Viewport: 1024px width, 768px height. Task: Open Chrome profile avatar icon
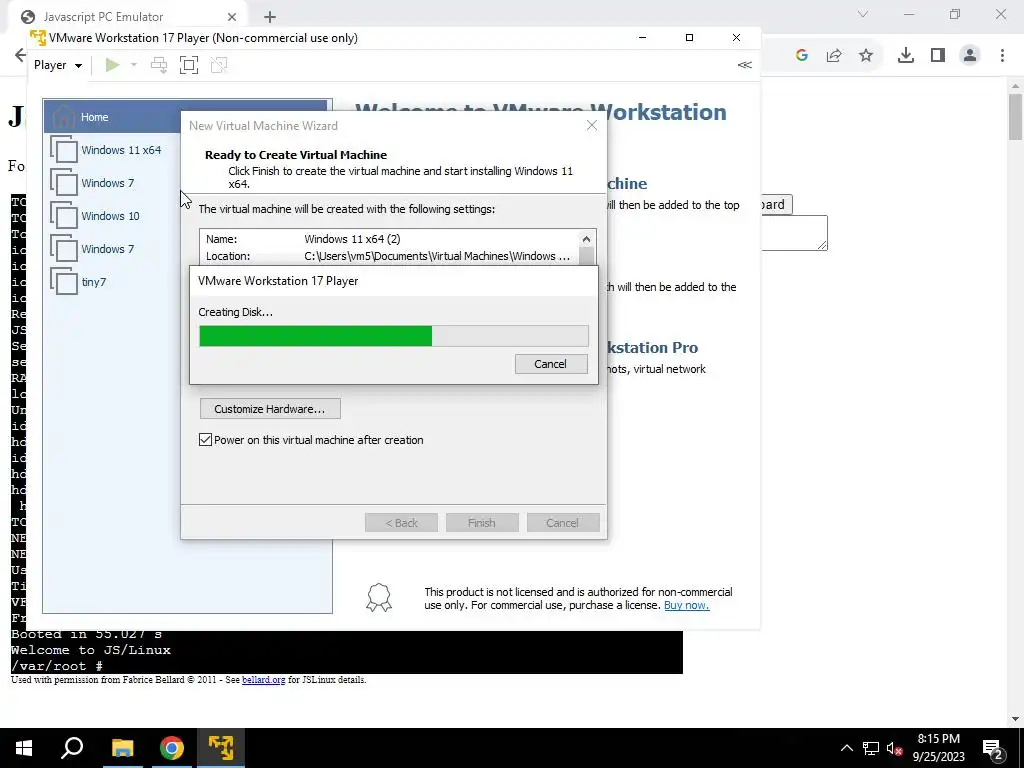coord(970,56)
